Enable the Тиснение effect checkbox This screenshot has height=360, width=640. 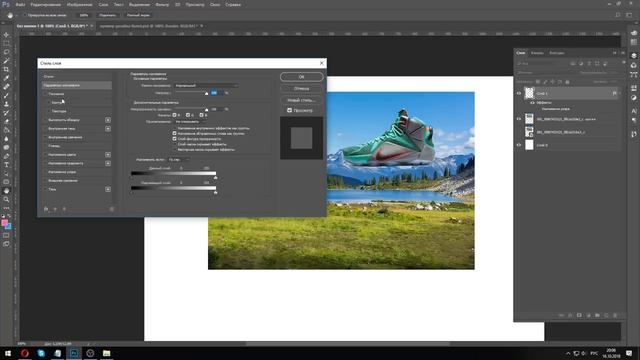tap(45, 94)
